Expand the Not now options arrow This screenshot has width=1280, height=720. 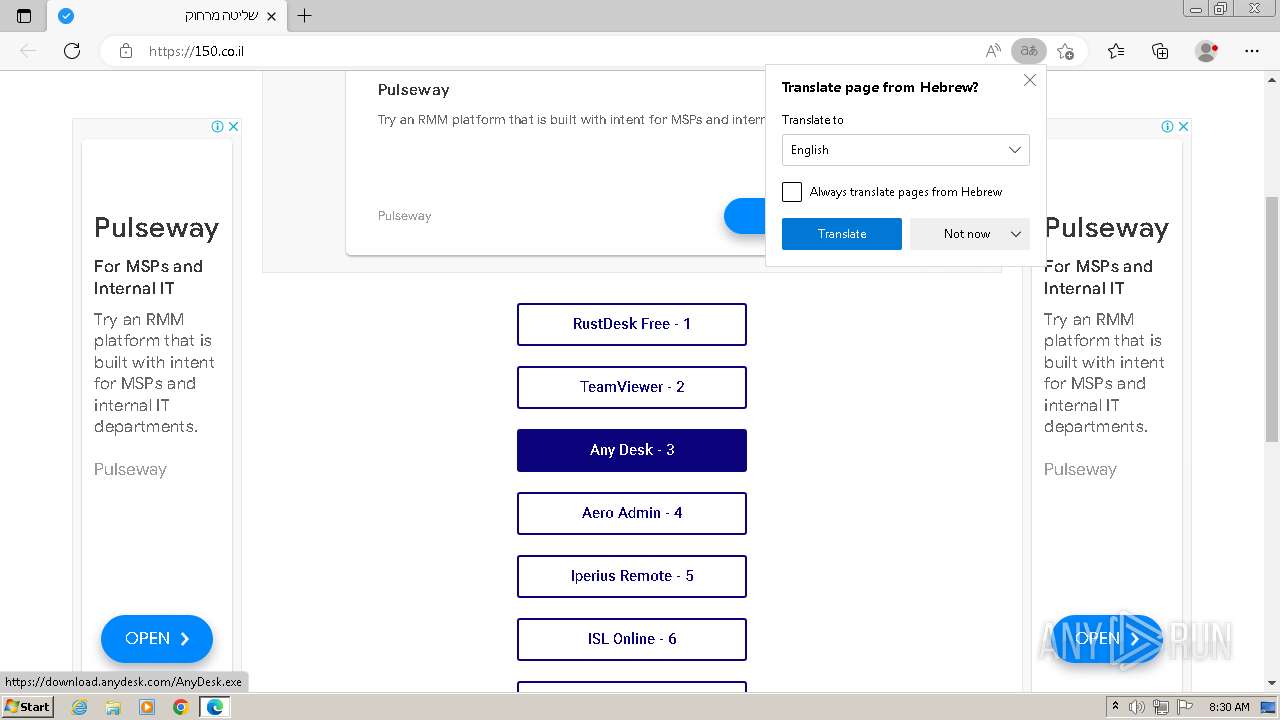(1016, 234)
